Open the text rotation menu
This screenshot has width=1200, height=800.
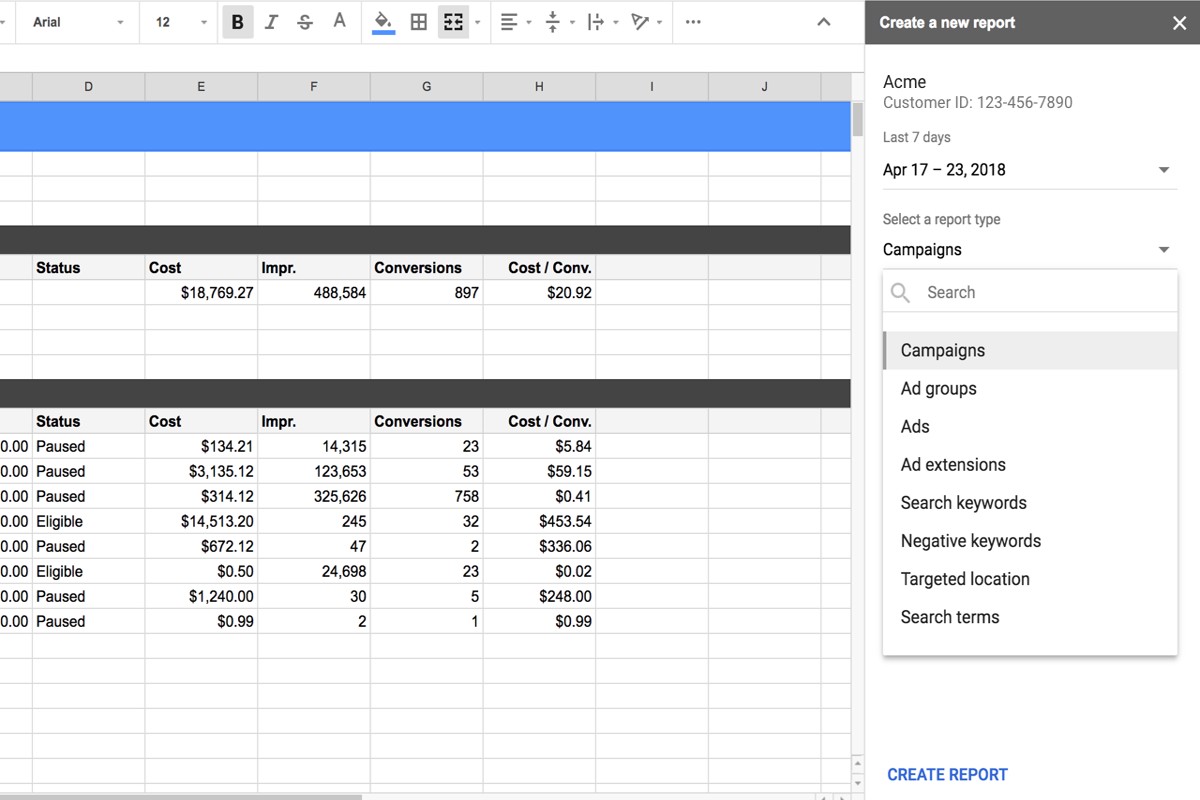point(646,22)
